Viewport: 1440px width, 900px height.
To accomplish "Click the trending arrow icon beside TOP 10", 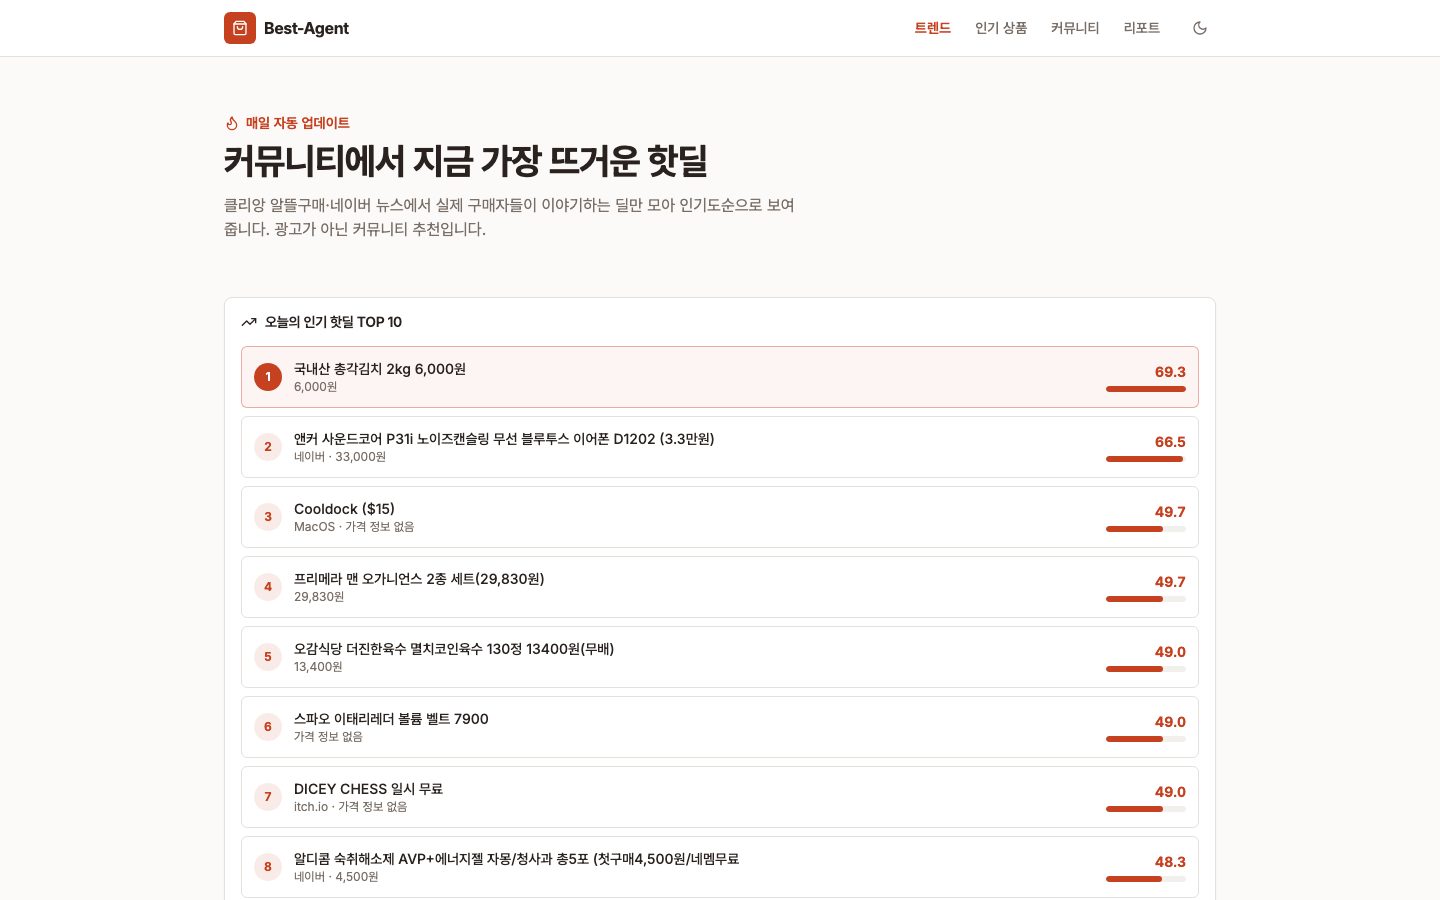I will pos(249,322).
